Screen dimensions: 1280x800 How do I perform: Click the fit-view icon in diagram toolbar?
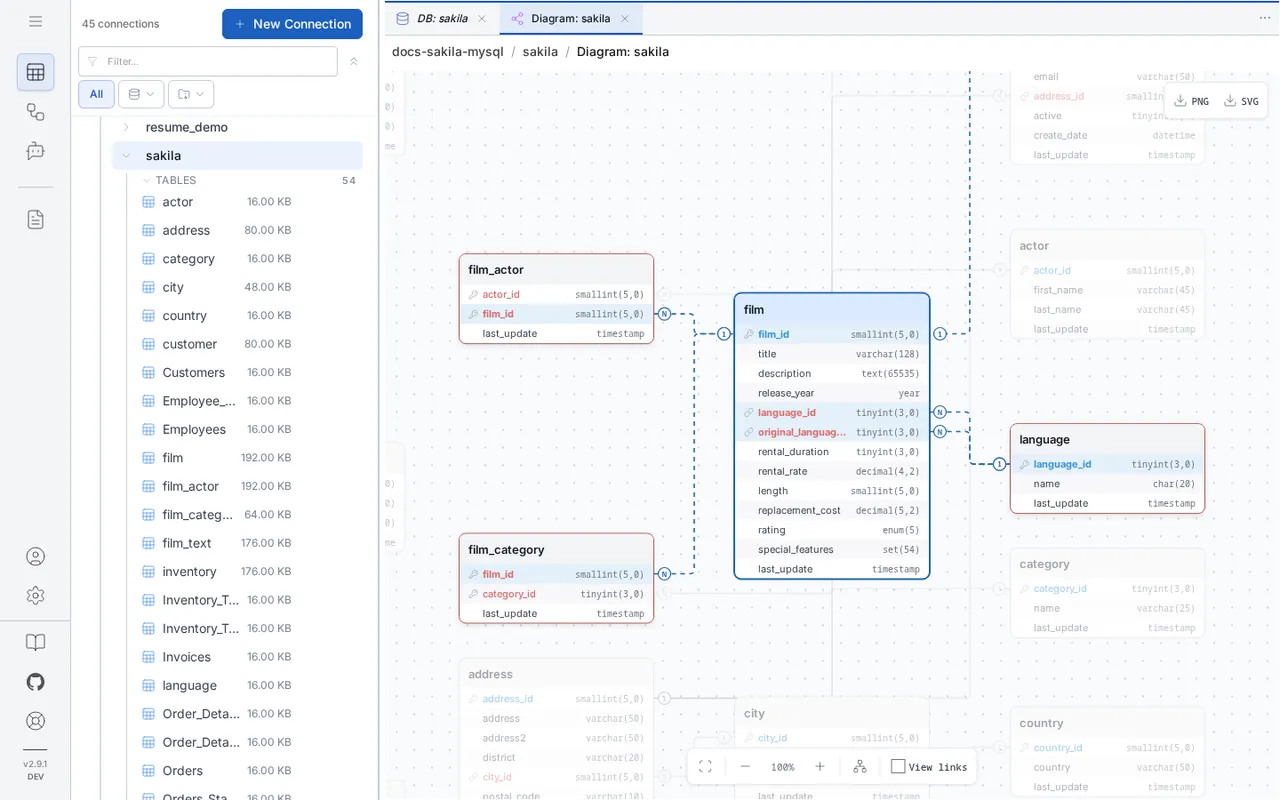pos(705,767)
